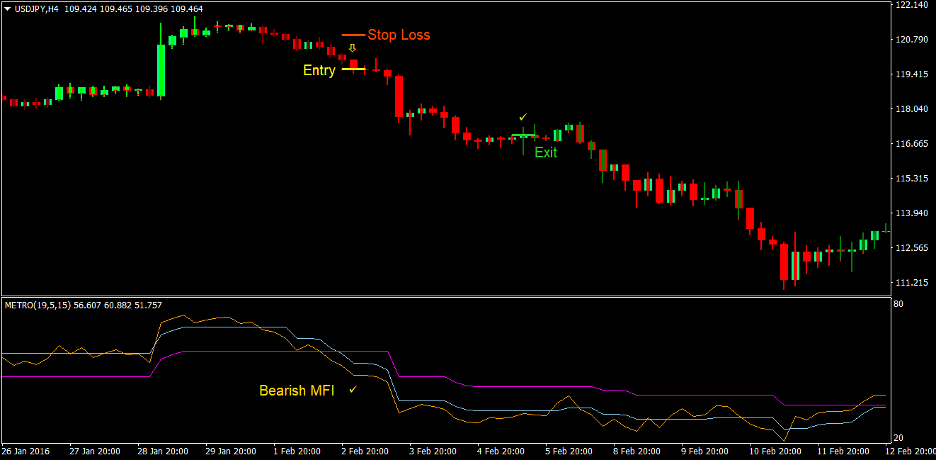Click the 12 Feb 20:00 time label
936x460 pixels.
[910, 451]
